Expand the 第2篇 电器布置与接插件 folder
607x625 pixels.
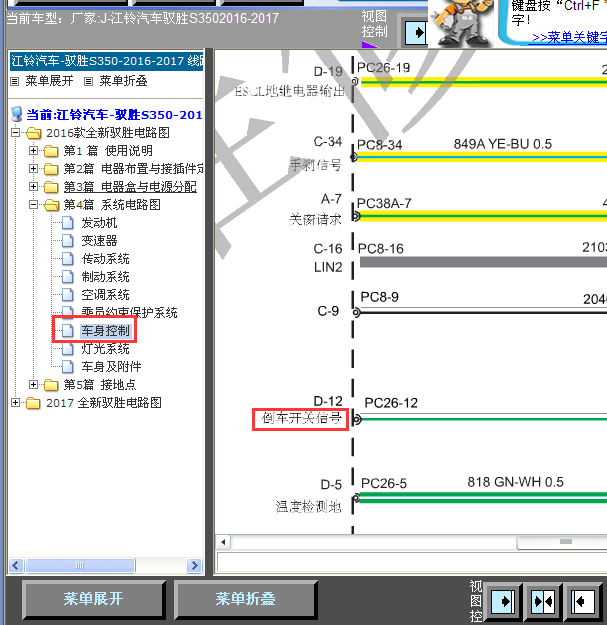point(33,169)
